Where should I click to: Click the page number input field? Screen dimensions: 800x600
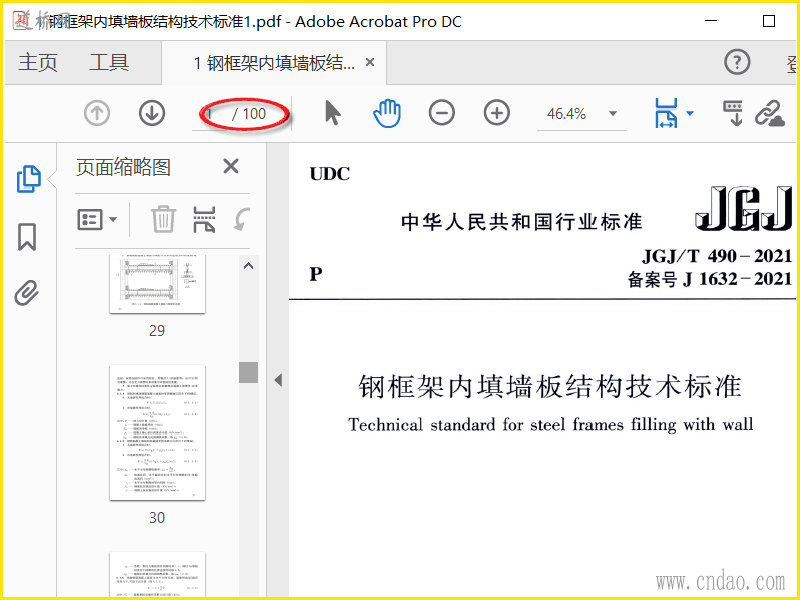point(211,113)
